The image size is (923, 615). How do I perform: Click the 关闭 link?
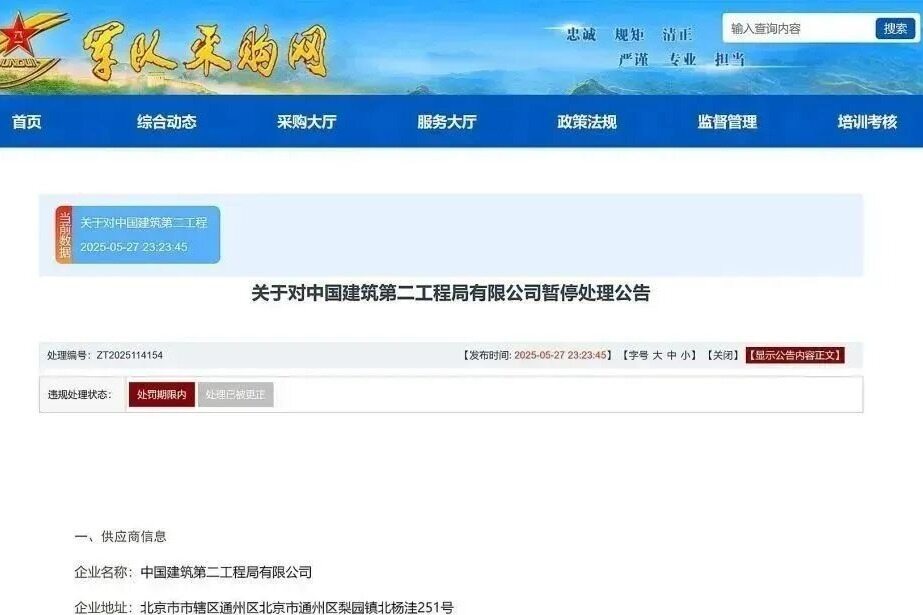722,355
